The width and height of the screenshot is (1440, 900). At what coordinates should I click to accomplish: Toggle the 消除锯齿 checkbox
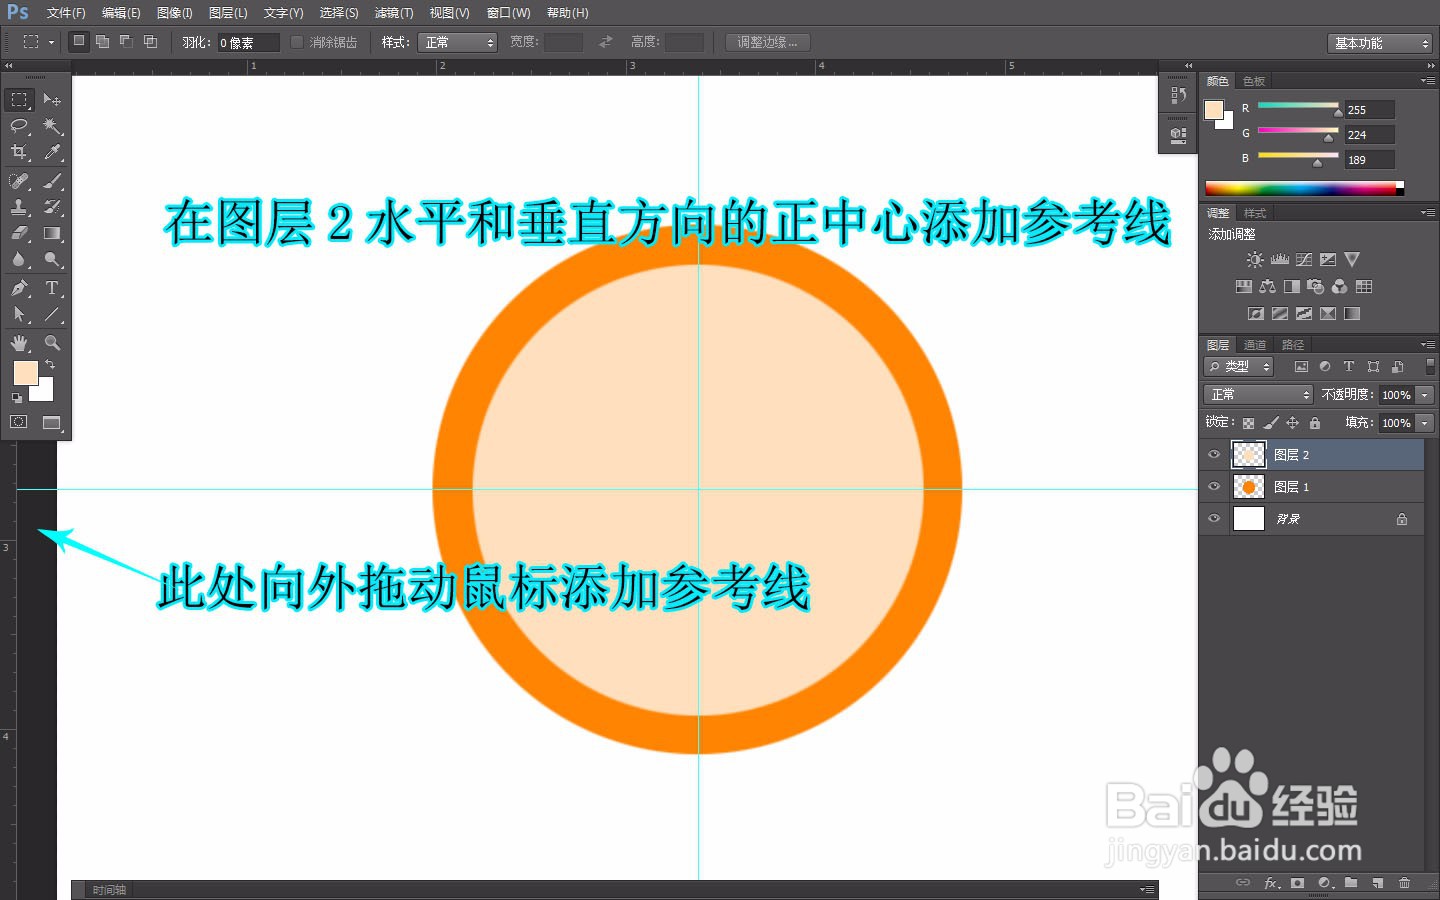pyautogui.click(x=296, y=42)
